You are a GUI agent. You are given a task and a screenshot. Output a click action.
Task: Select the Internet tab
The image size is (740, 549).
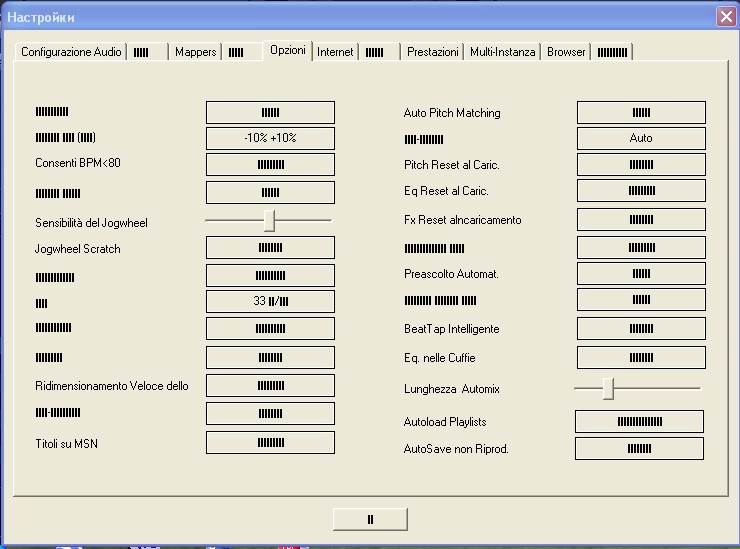point(335,51)
